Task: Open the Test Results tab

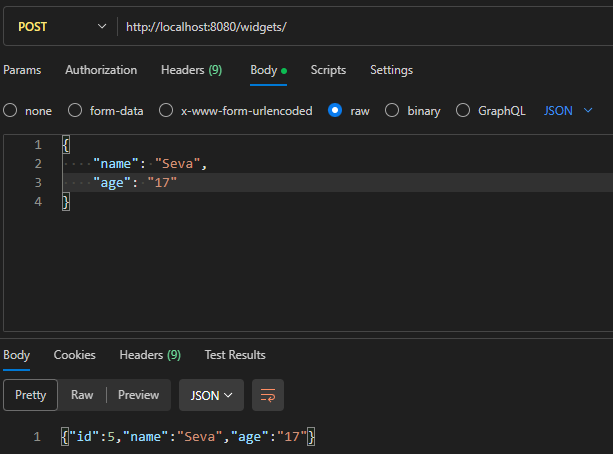Action: 235,355
